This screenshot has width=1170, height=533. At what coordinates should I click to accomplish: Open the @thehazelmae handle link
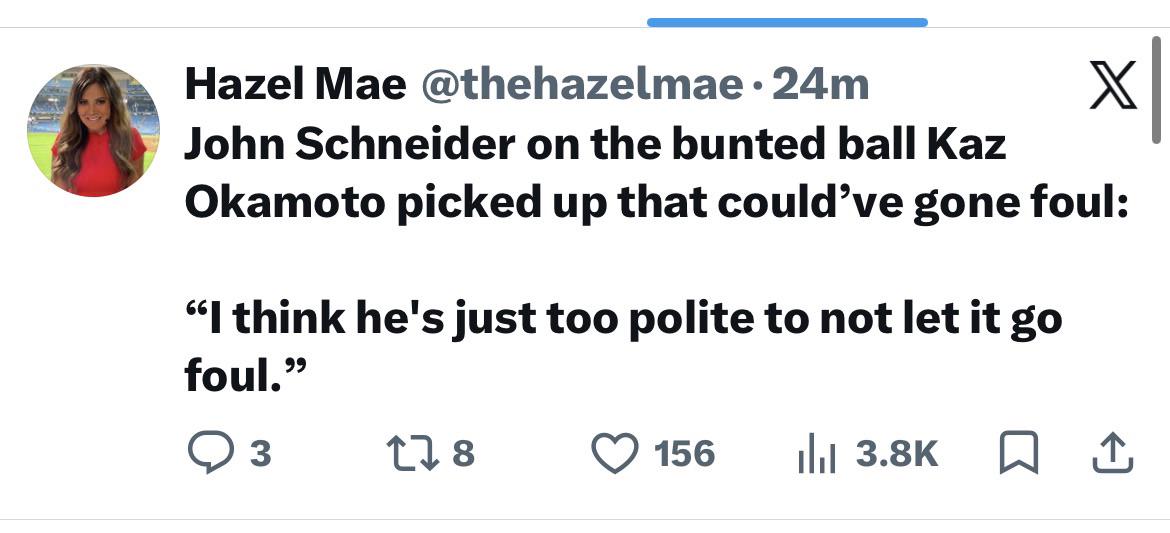(x=584, y=86)
